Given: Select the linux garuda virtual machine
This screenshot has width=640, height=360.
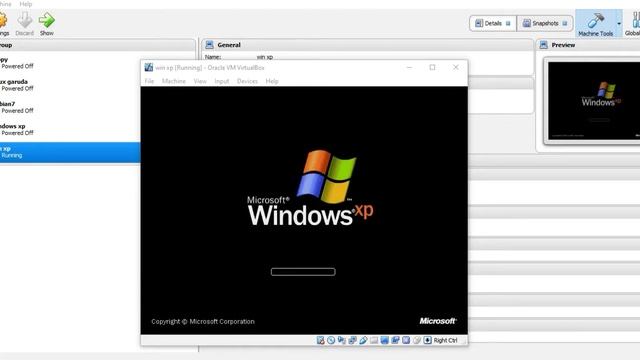Looking at the screenshot, I should point(69,85).
